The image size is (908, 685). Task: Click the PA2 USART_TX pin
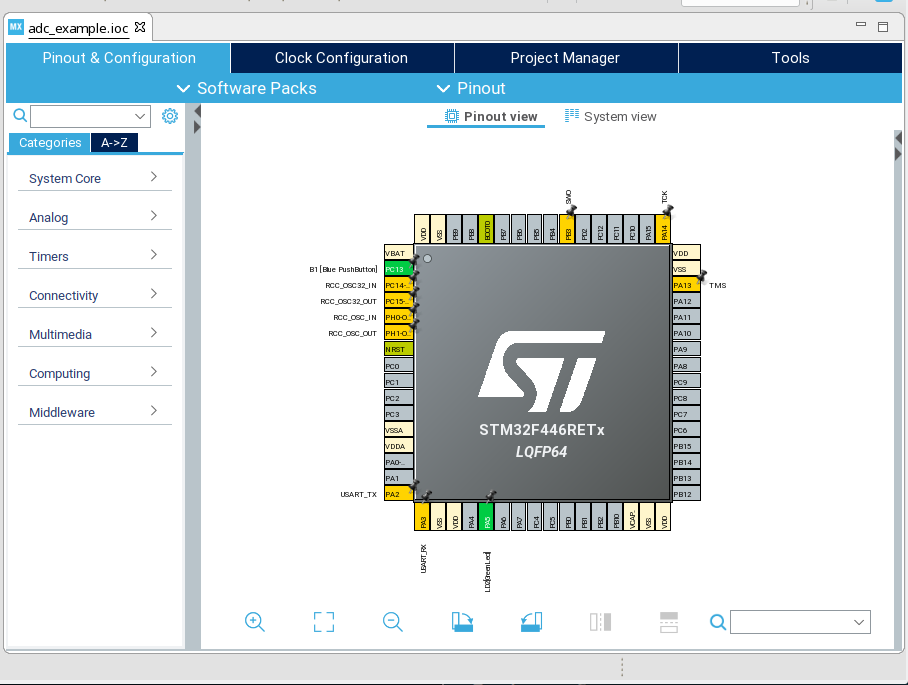(x=398, y=494)
